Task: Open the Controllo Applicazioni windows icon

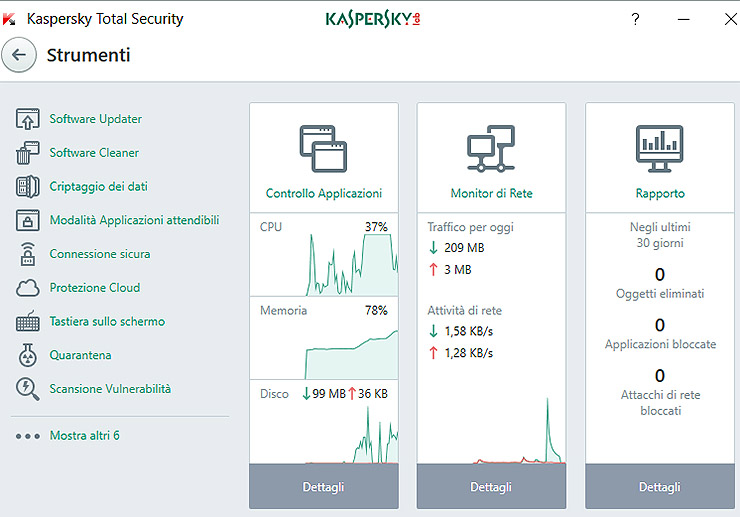Action: [x=323, y=149]
